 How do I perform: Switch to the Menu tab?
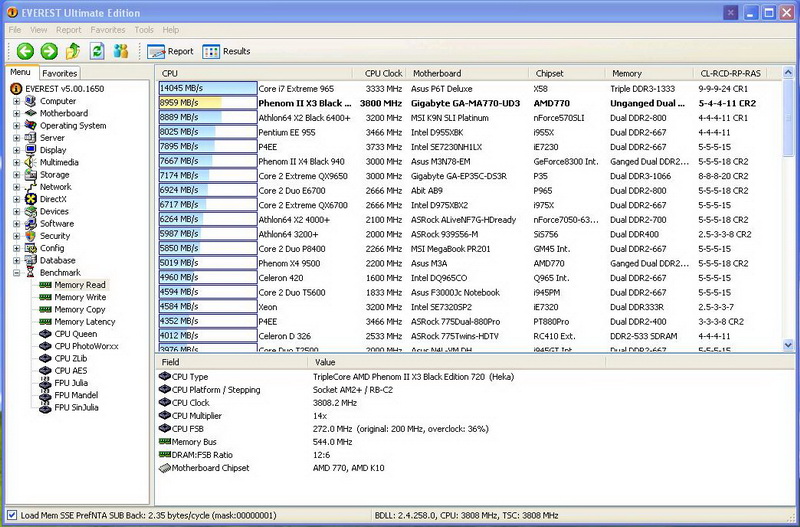[20, 72]
